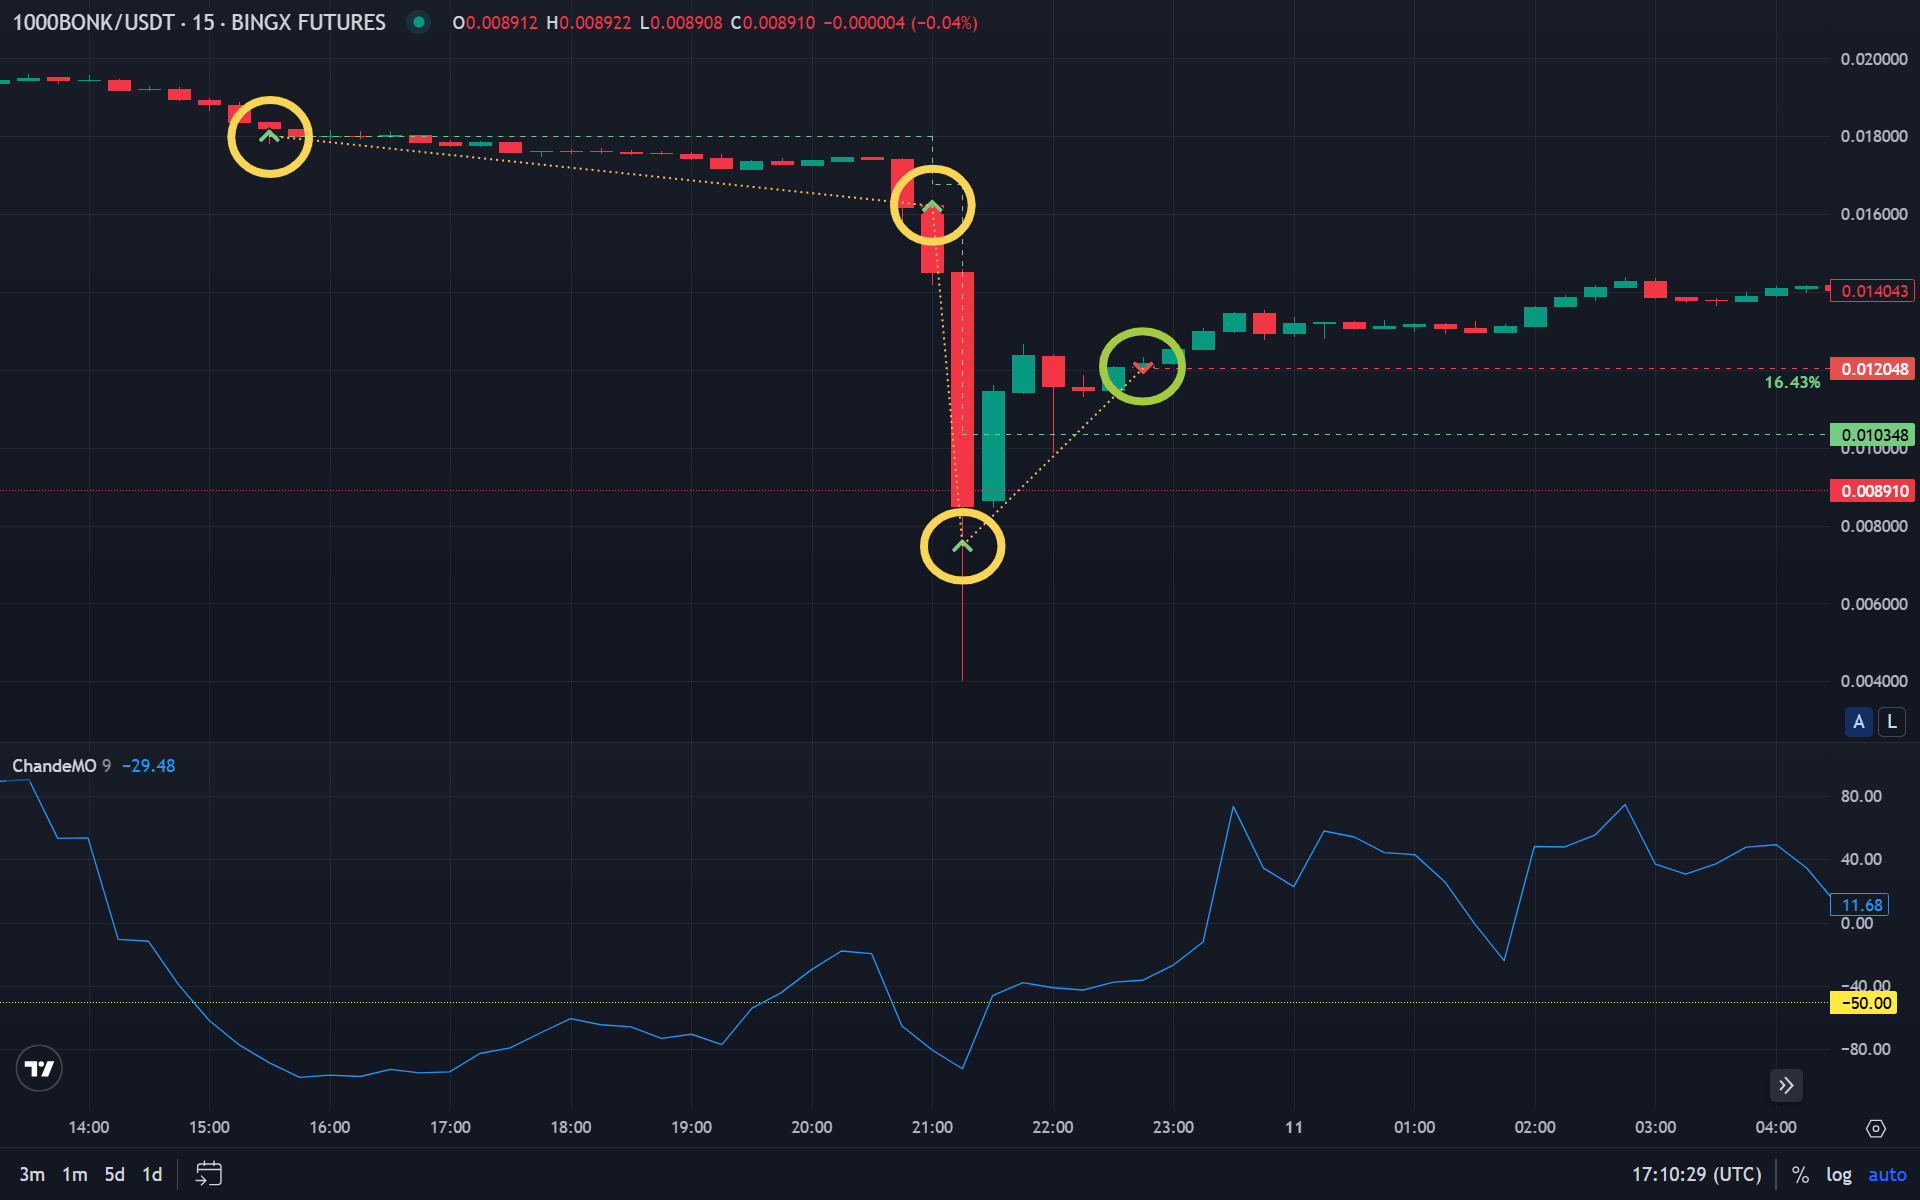Open the go-to-date calendar icon
The height and width of the screenshot is (1200, 1920).
[x=207, y=1173]
